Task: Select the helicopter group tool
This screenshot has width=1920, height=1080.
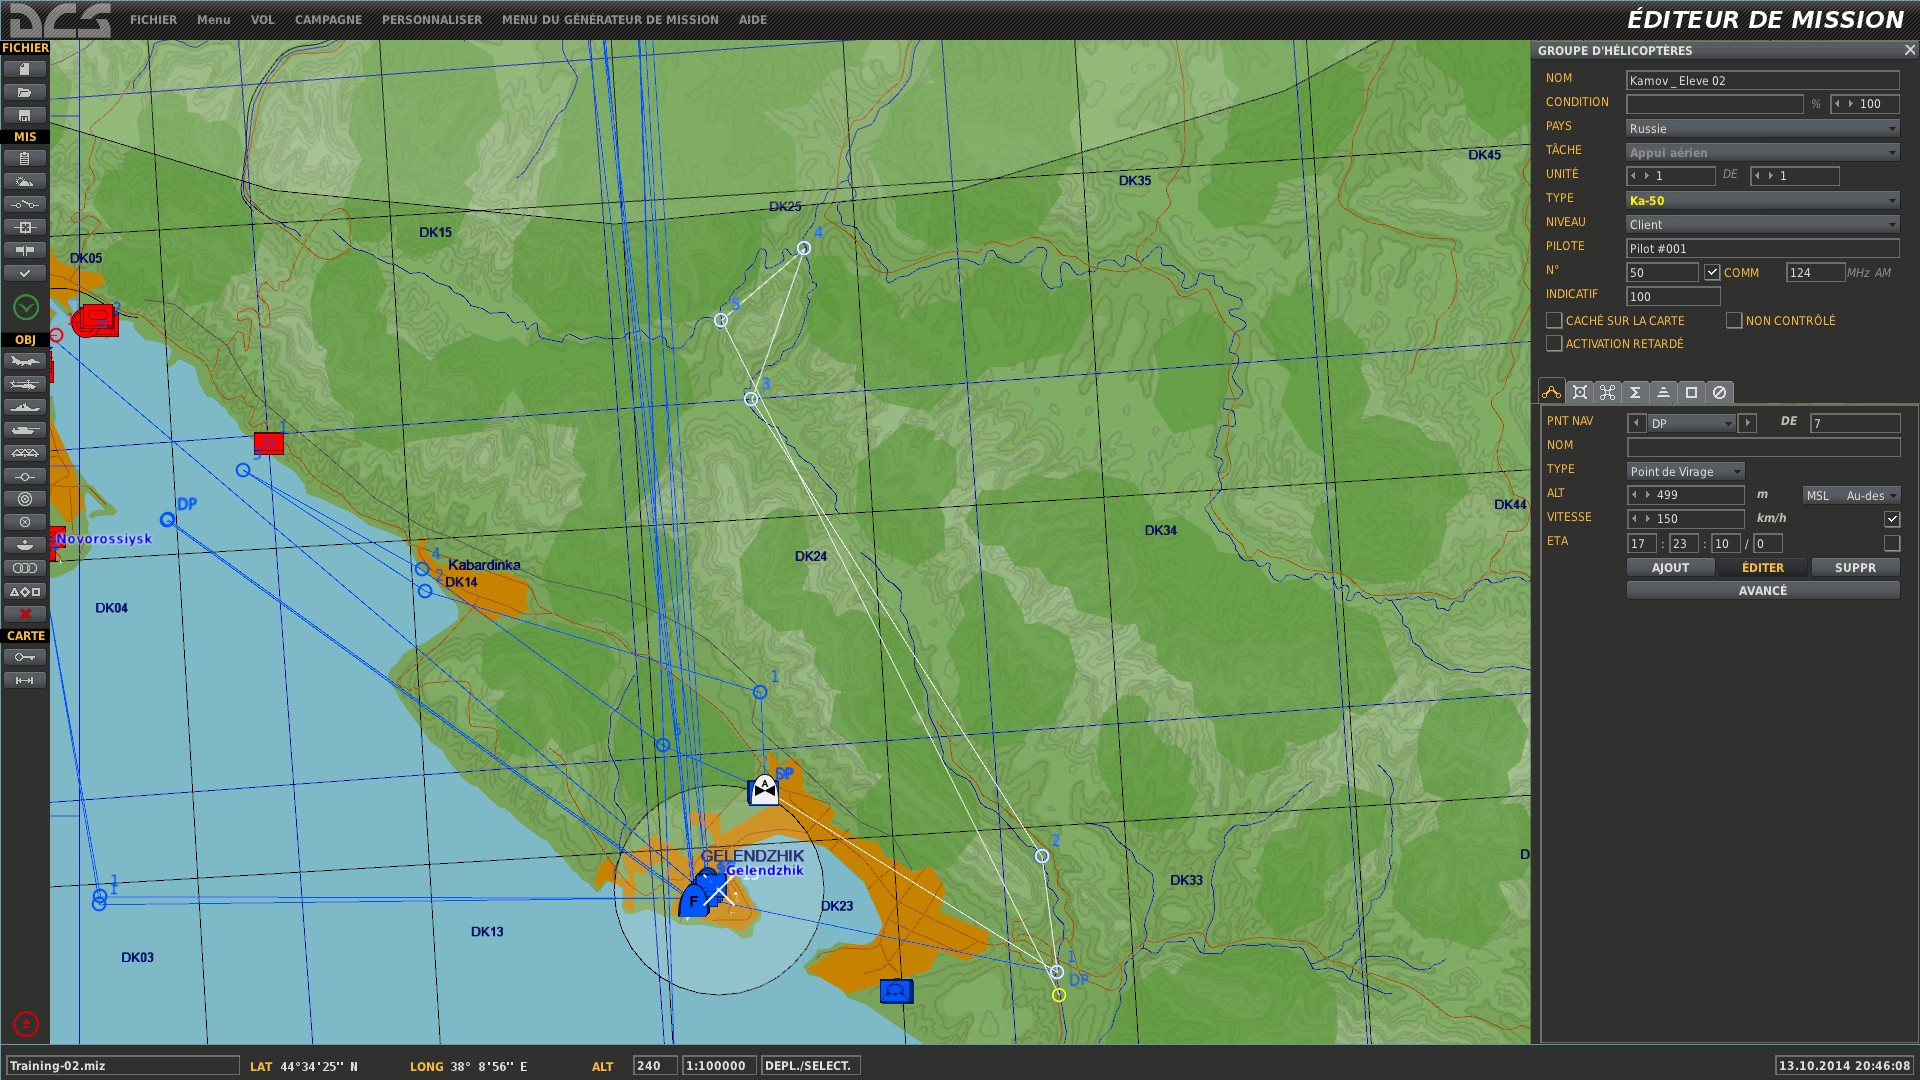Action: [25, 384]
